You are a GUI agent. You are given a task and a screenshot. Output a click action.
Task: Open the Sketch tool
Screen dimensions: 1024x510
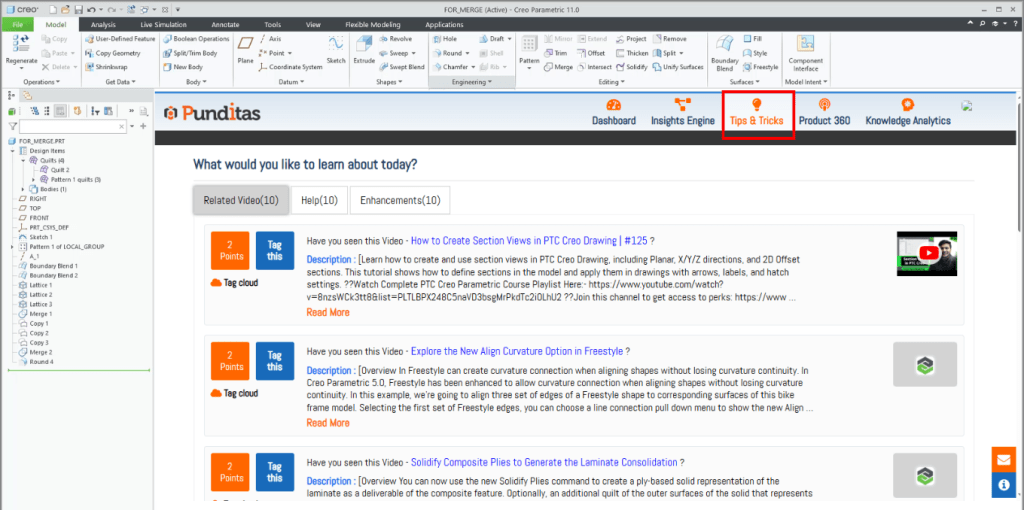pyautogui.click(x=337, y=51)
